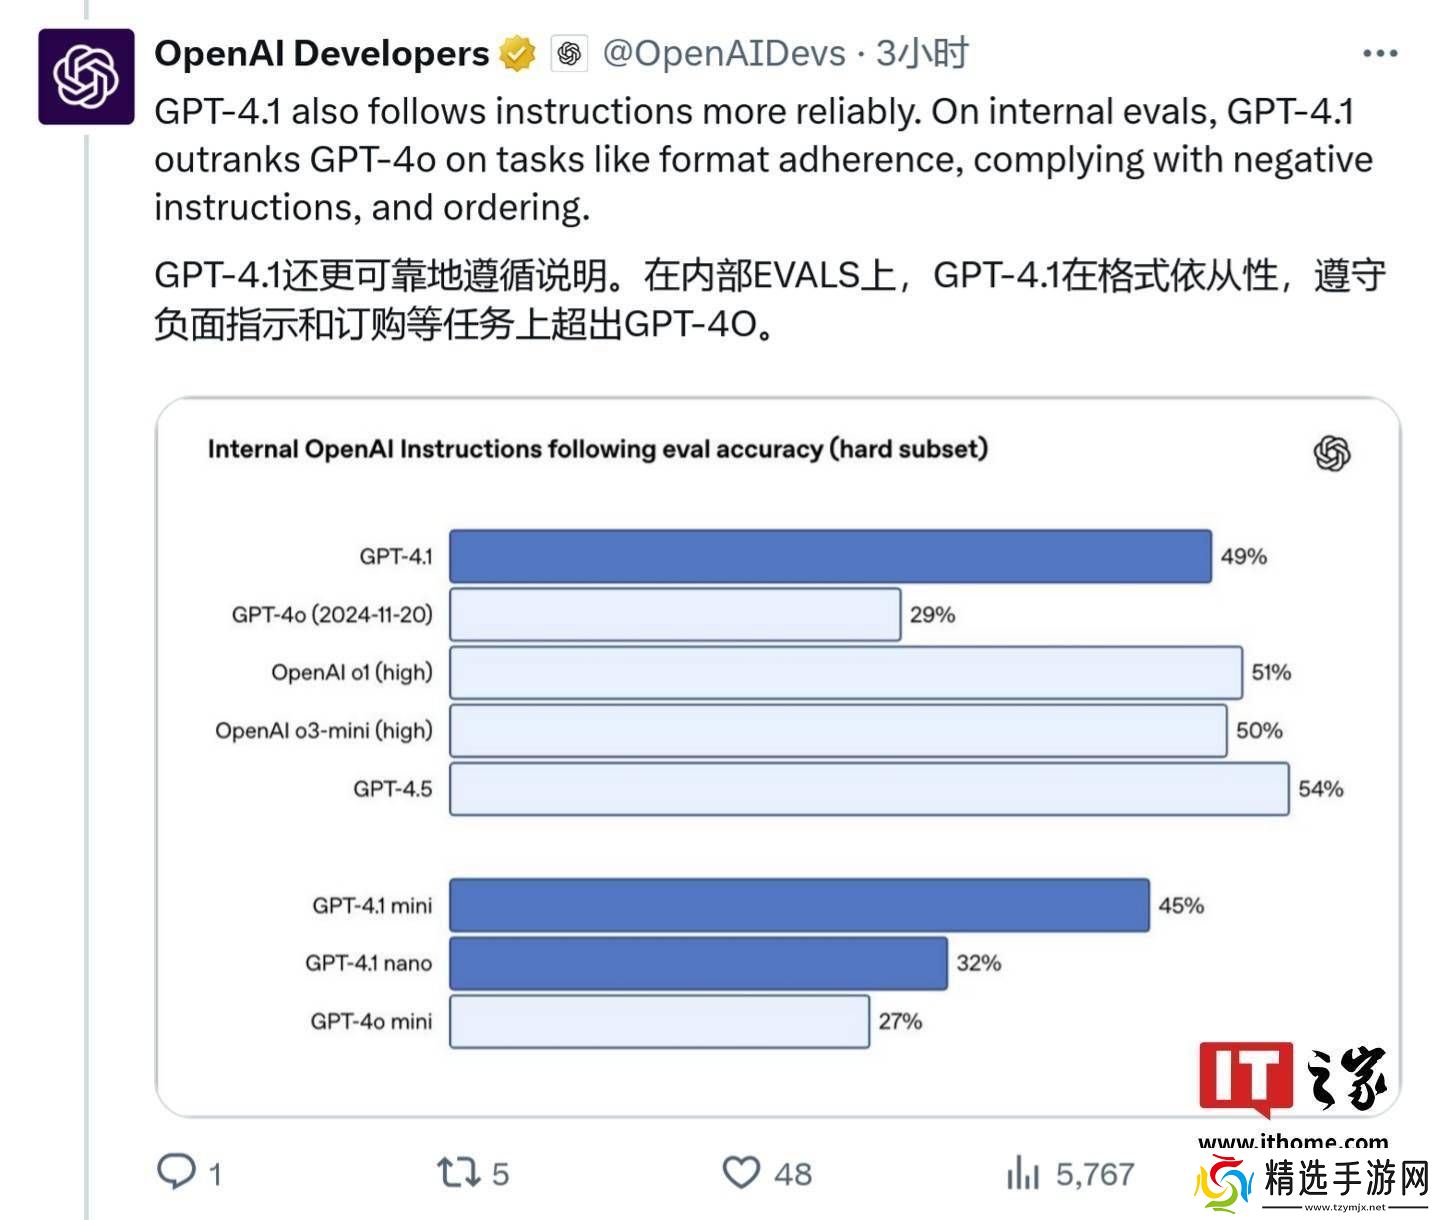This screenshot has width=1440, height=1220.
Task: Click the GPT-4.5 54% bar
Action: pyautogui.click(x=868, y=789)
